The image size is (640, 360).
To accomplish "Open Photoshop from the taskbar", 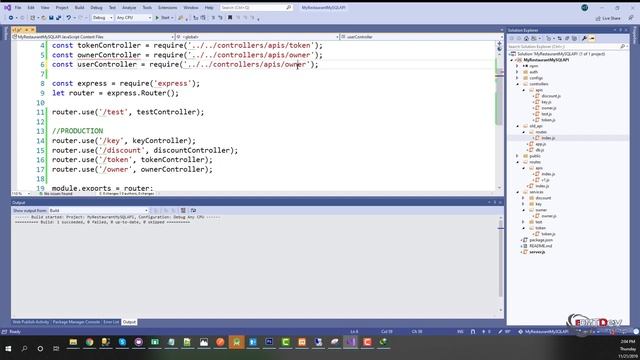I will 269,342.
